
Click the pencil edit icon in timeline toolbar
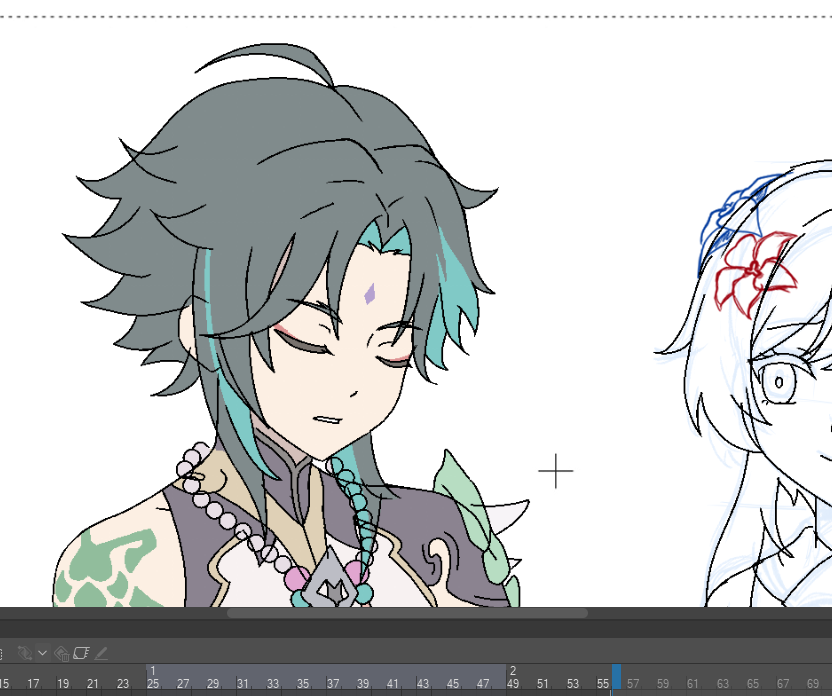[x=101, y=653]
